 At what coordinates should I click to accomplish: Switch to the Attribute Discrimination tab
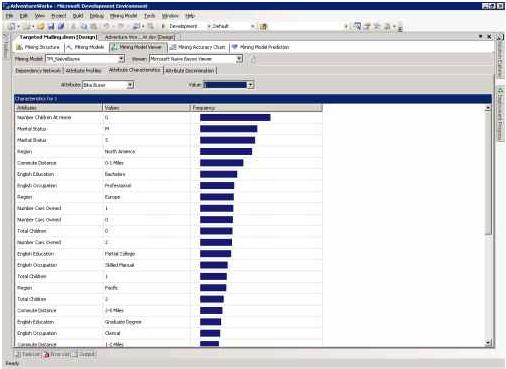click(x=190, y=71)
